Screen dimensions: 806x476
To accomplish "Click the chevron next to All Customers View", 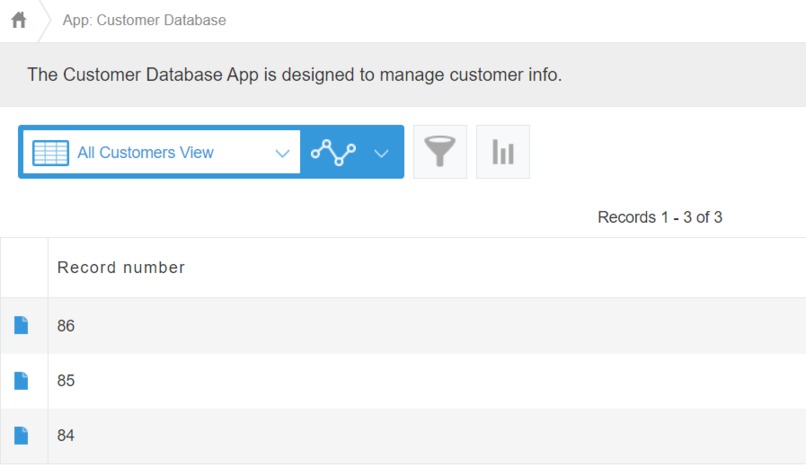I will [282, 153].
